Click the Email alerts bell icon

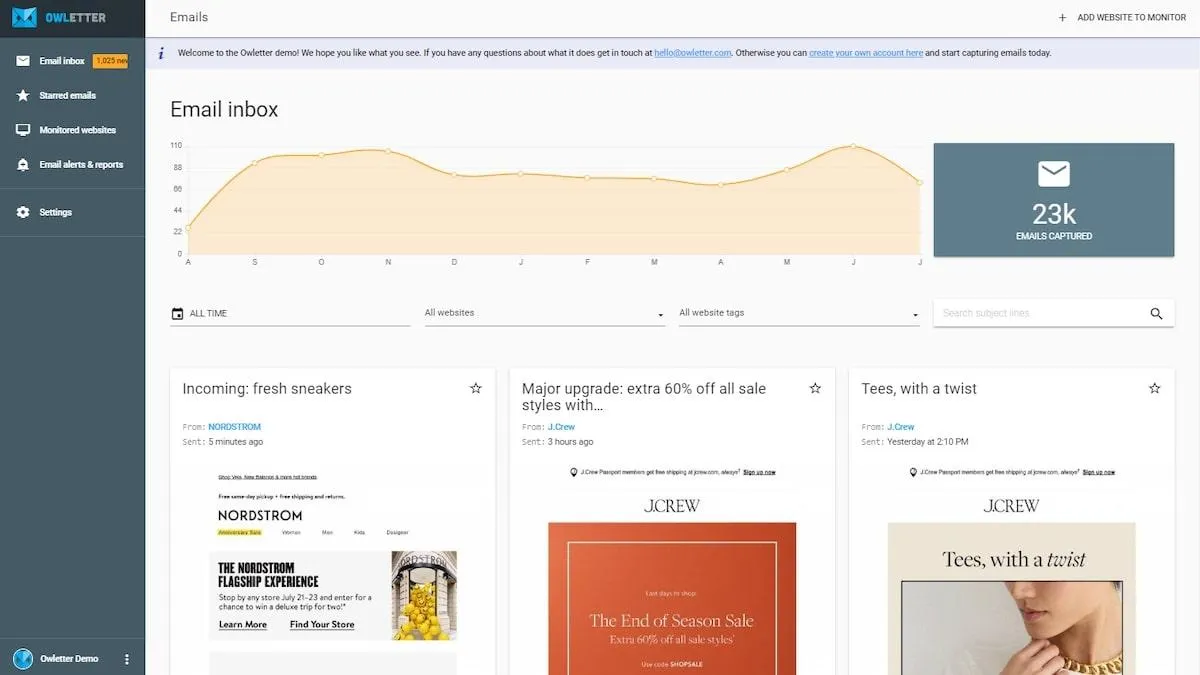click(23, 164)
